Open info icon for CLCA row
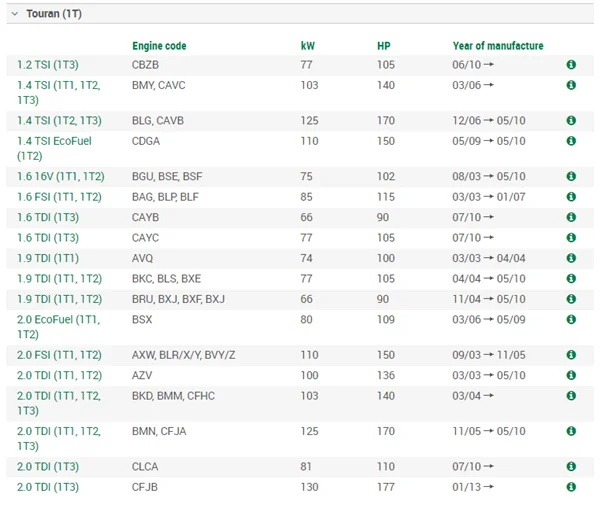Screen dimensions: 600x508 click(x=571, y=467)
